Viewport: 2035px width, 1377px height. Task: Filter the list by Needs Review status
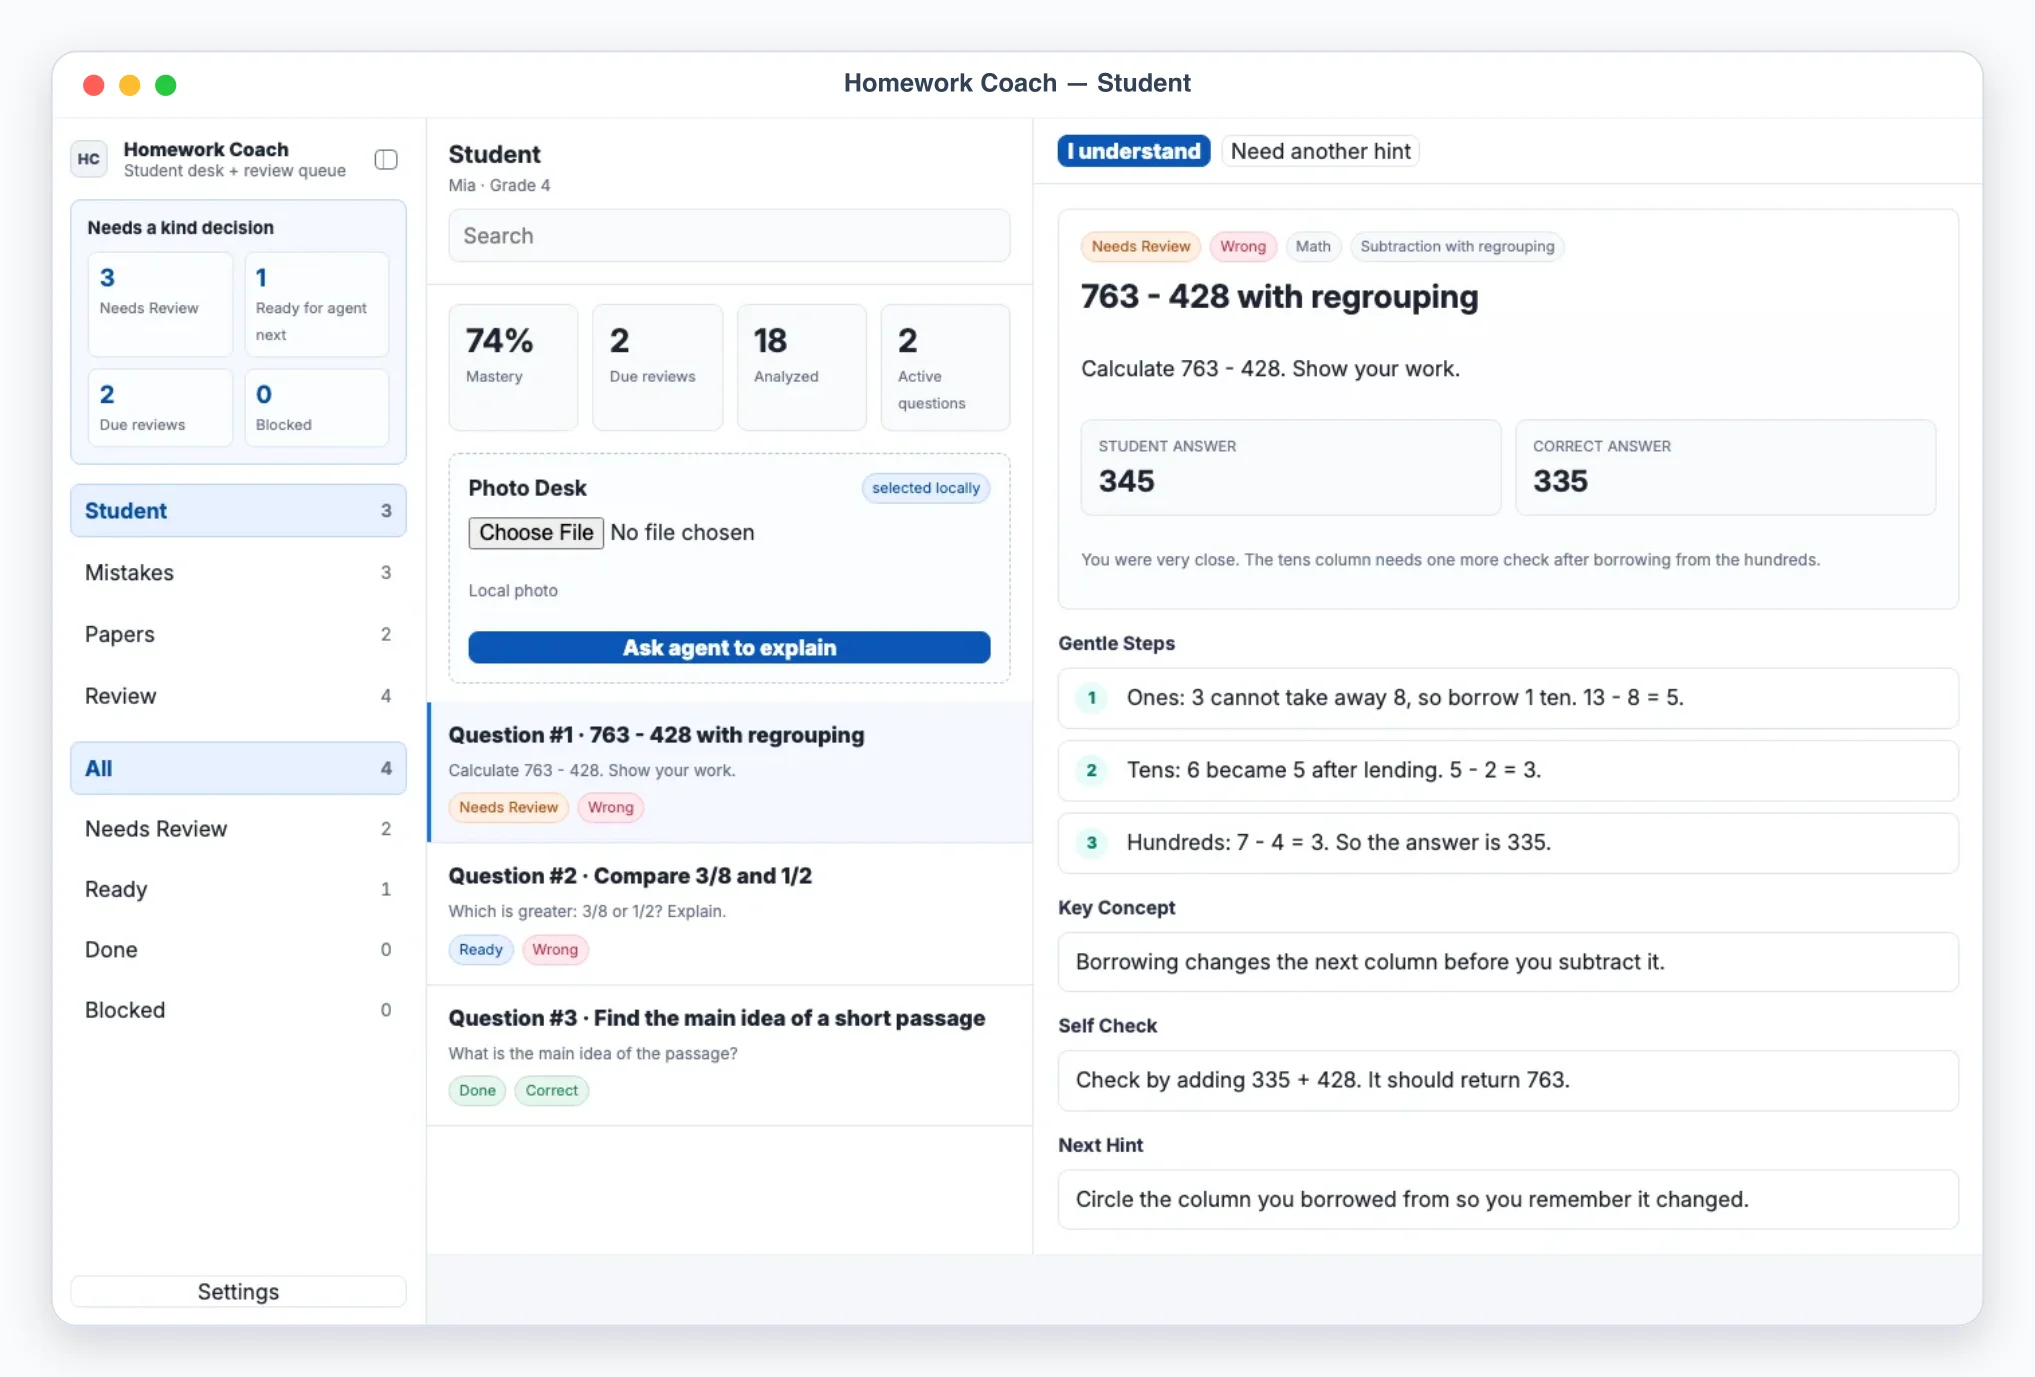click(x=238, y=829)
